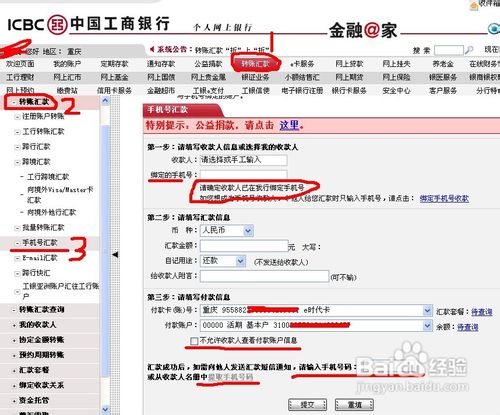Check 不允许收款人查看付款账户信息 checkbox
Image resolution: width=500 pixels, height=415 pixels.
click(194, 341)
